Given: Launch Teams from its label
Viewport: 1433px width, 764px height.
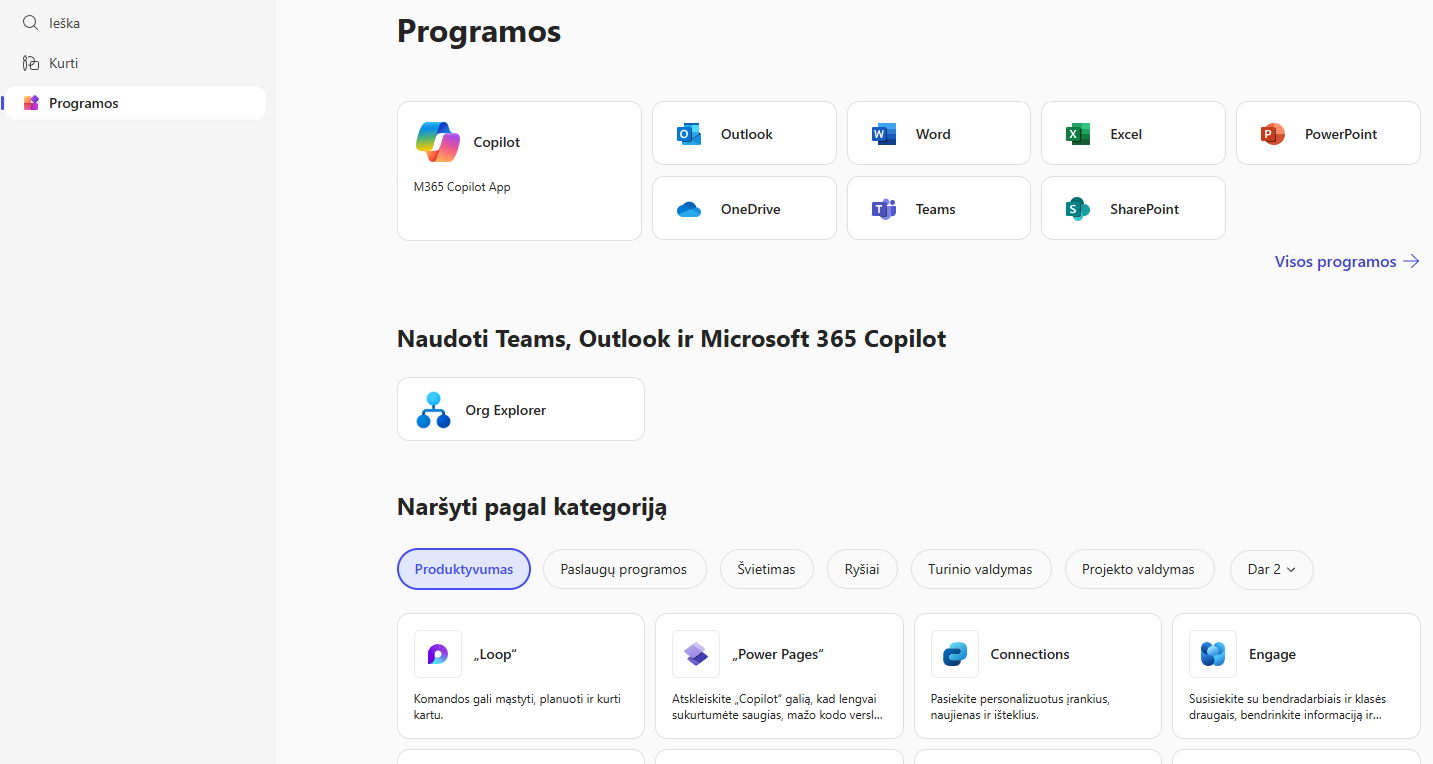Looking at the screenshot, I should [x=936, y=209].
